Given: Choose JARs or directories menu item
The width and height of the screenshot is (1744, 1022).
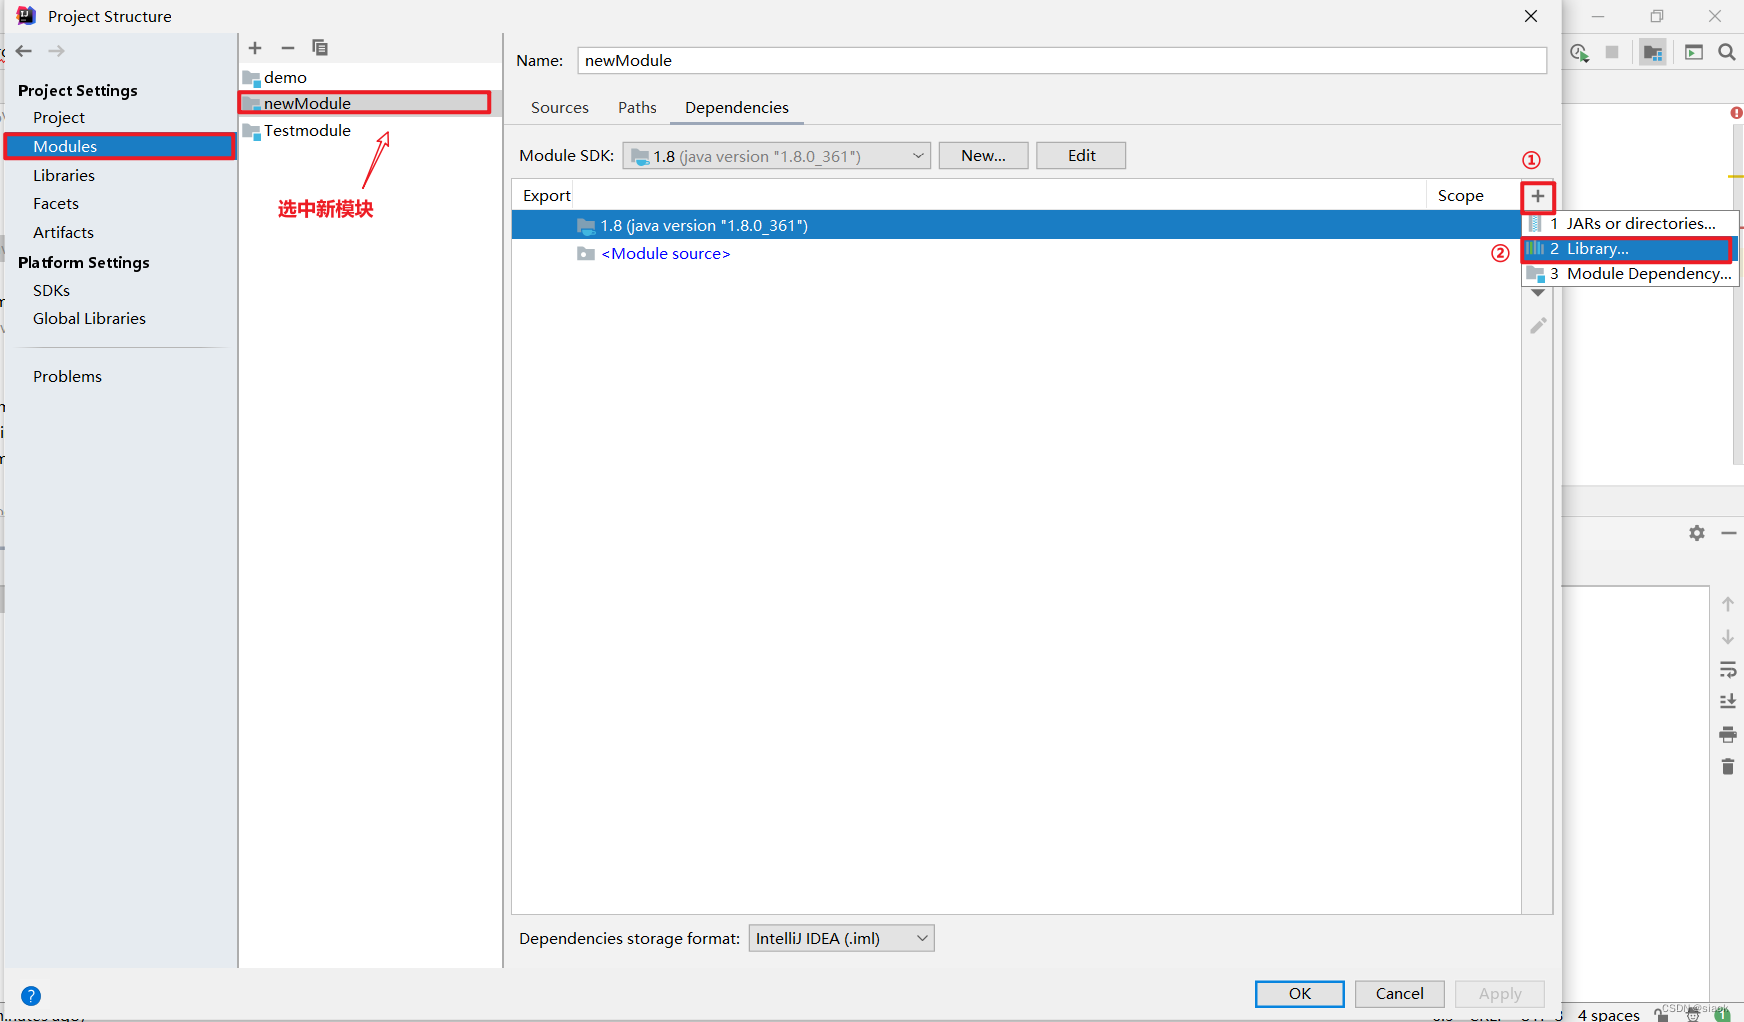Looking at the screenshot, I should (1631, 224).
